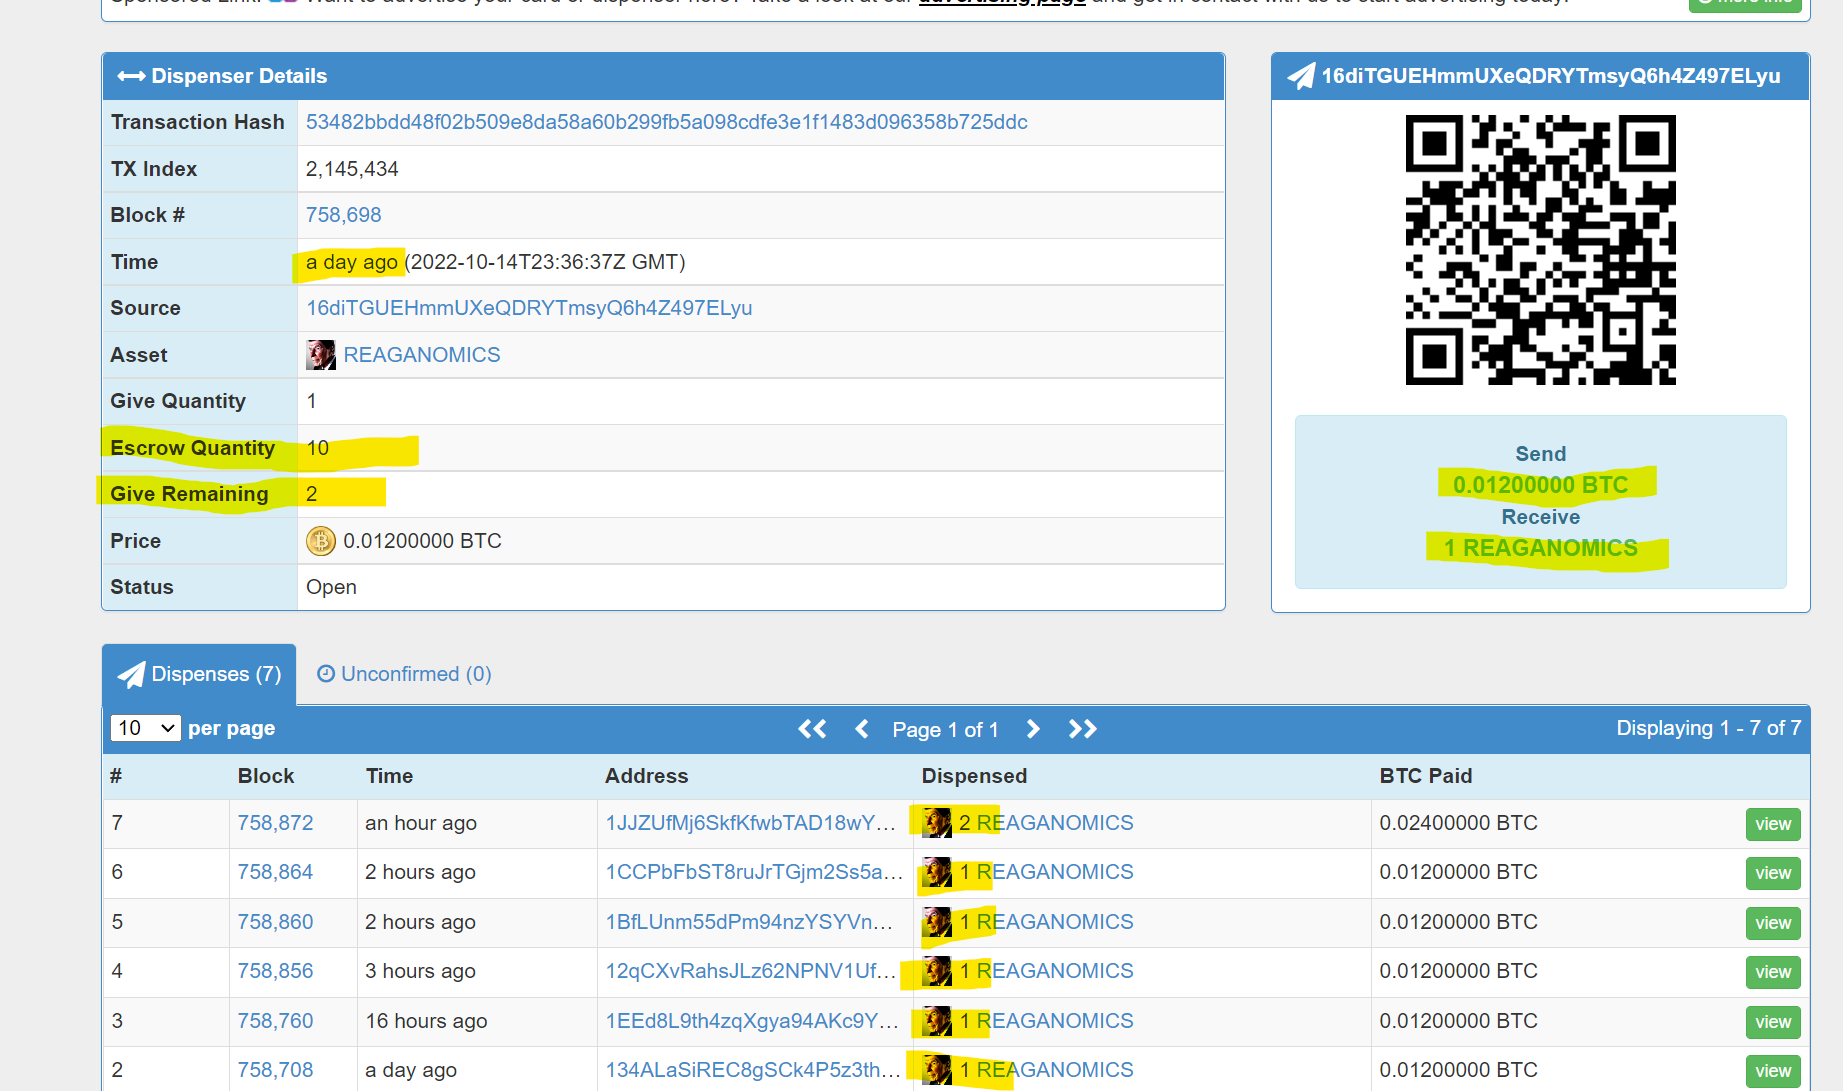Viewport: 1843px width, 1091px height.
Task: Click the Status value Open
Action: [x=331, y=587]
